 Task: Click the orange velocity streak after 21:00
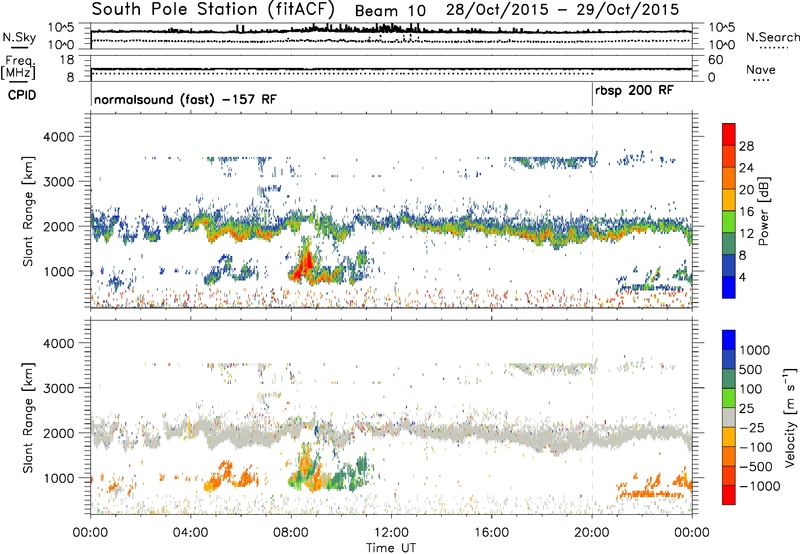649,494
